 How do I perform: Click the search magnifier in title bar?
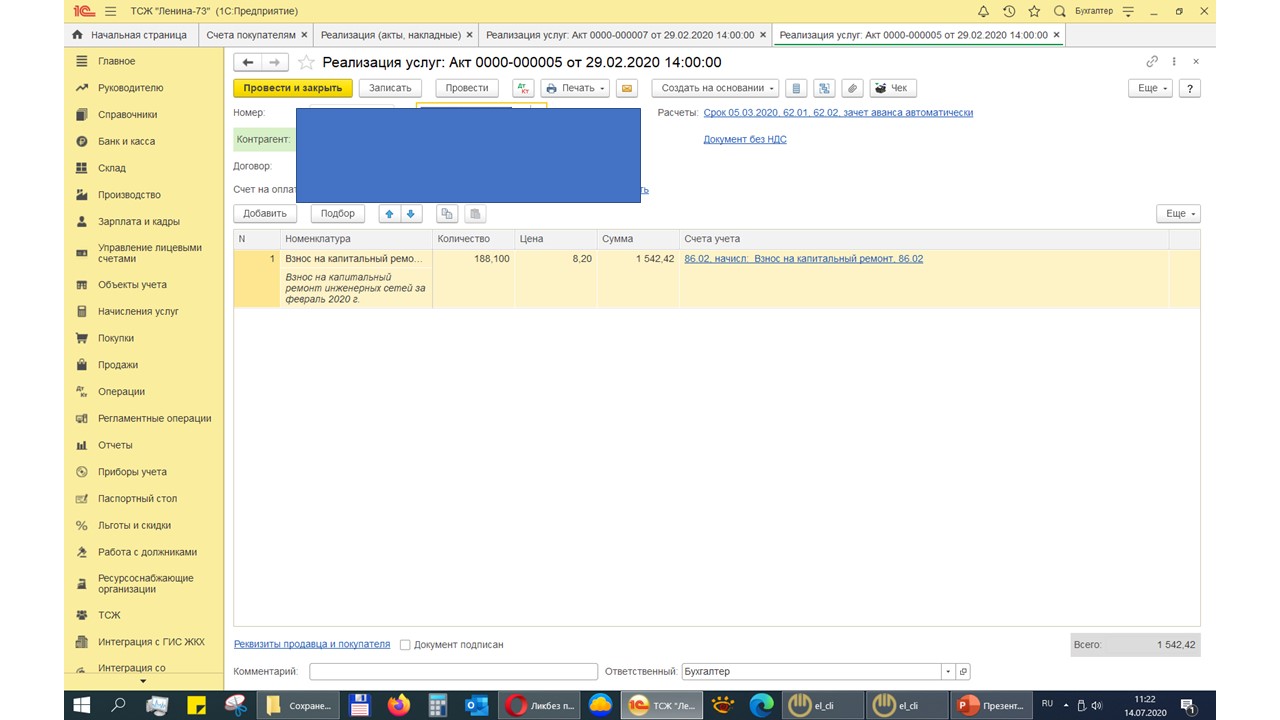pos(1059,11)
